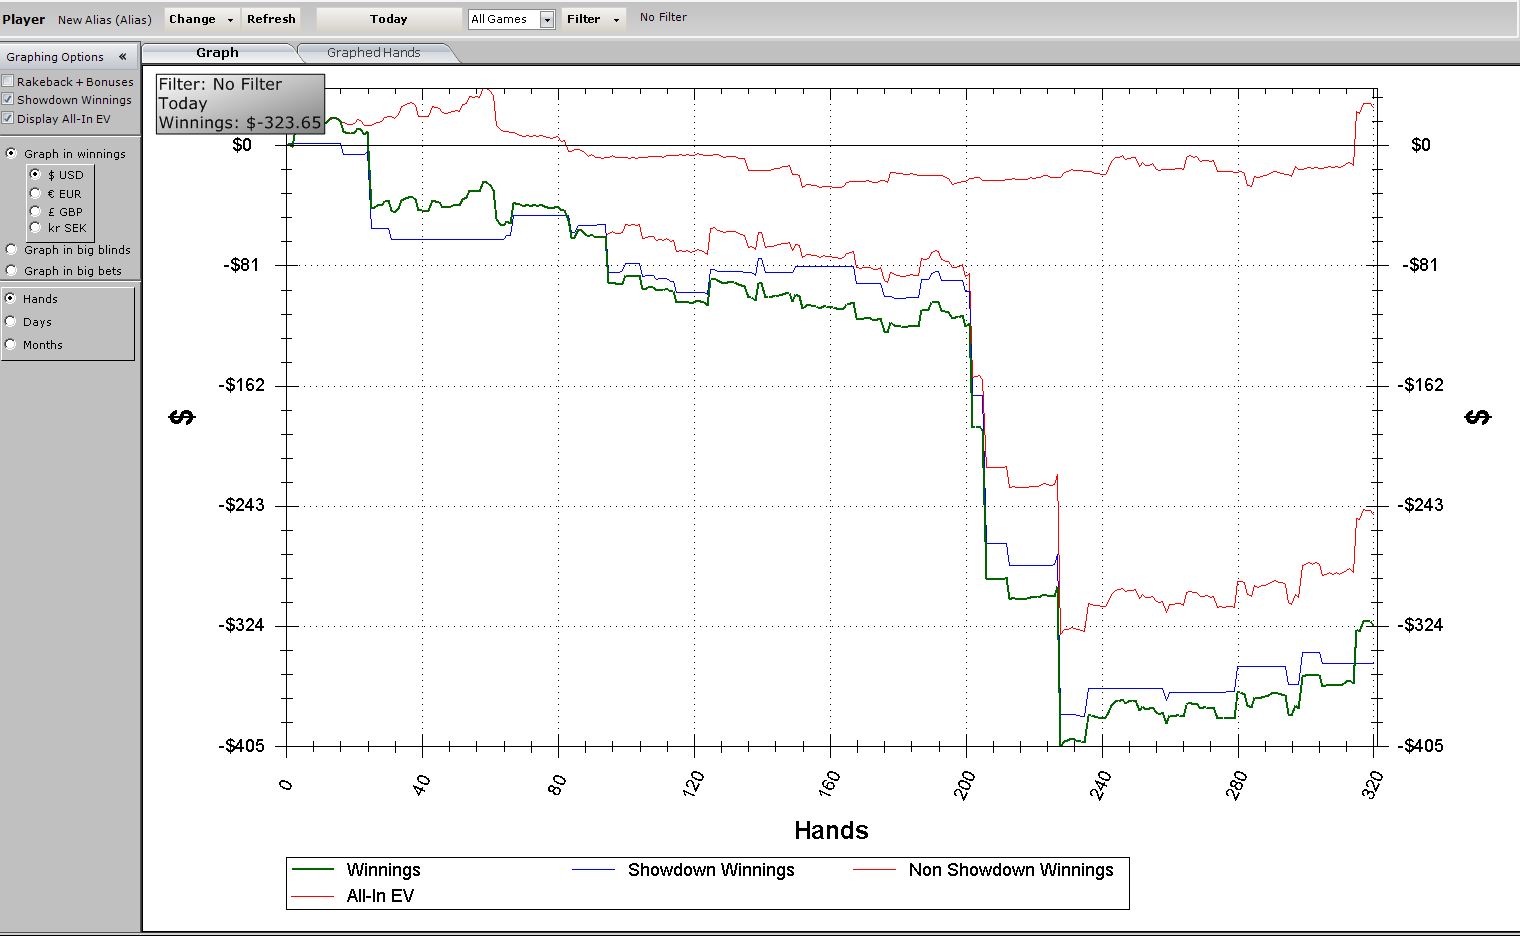This screenshot has height=936, width=1520.
Task: Select the Days grouping option
Action: coord(12,322)
